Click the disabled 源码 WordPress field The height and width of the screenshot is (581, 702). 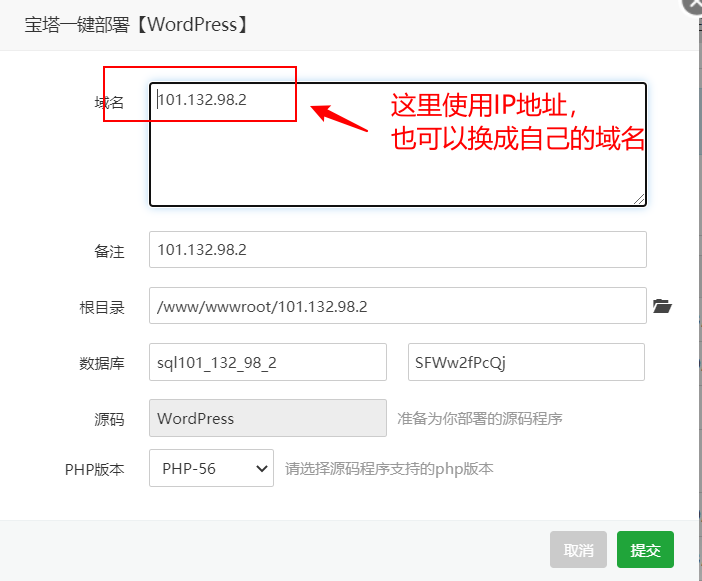point(268,418)
